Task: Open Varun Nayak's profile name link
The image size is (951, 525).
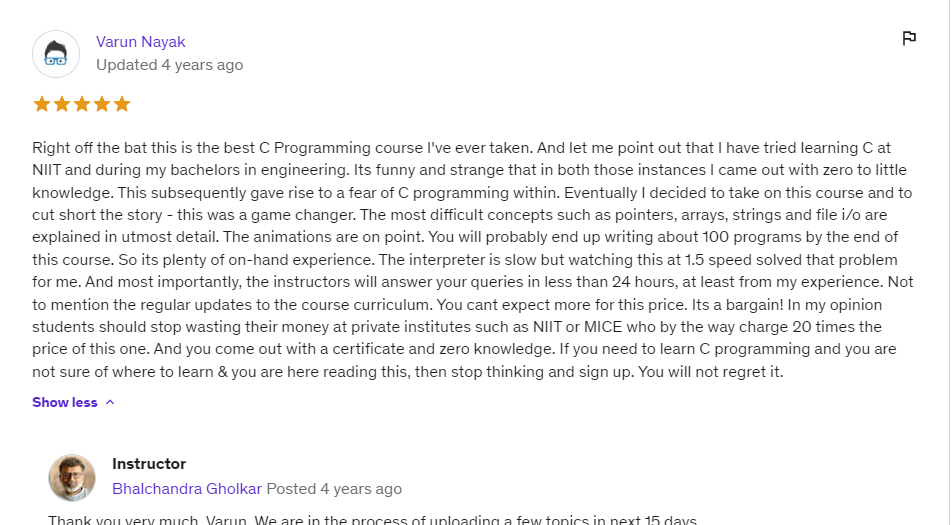Action: 141,41
